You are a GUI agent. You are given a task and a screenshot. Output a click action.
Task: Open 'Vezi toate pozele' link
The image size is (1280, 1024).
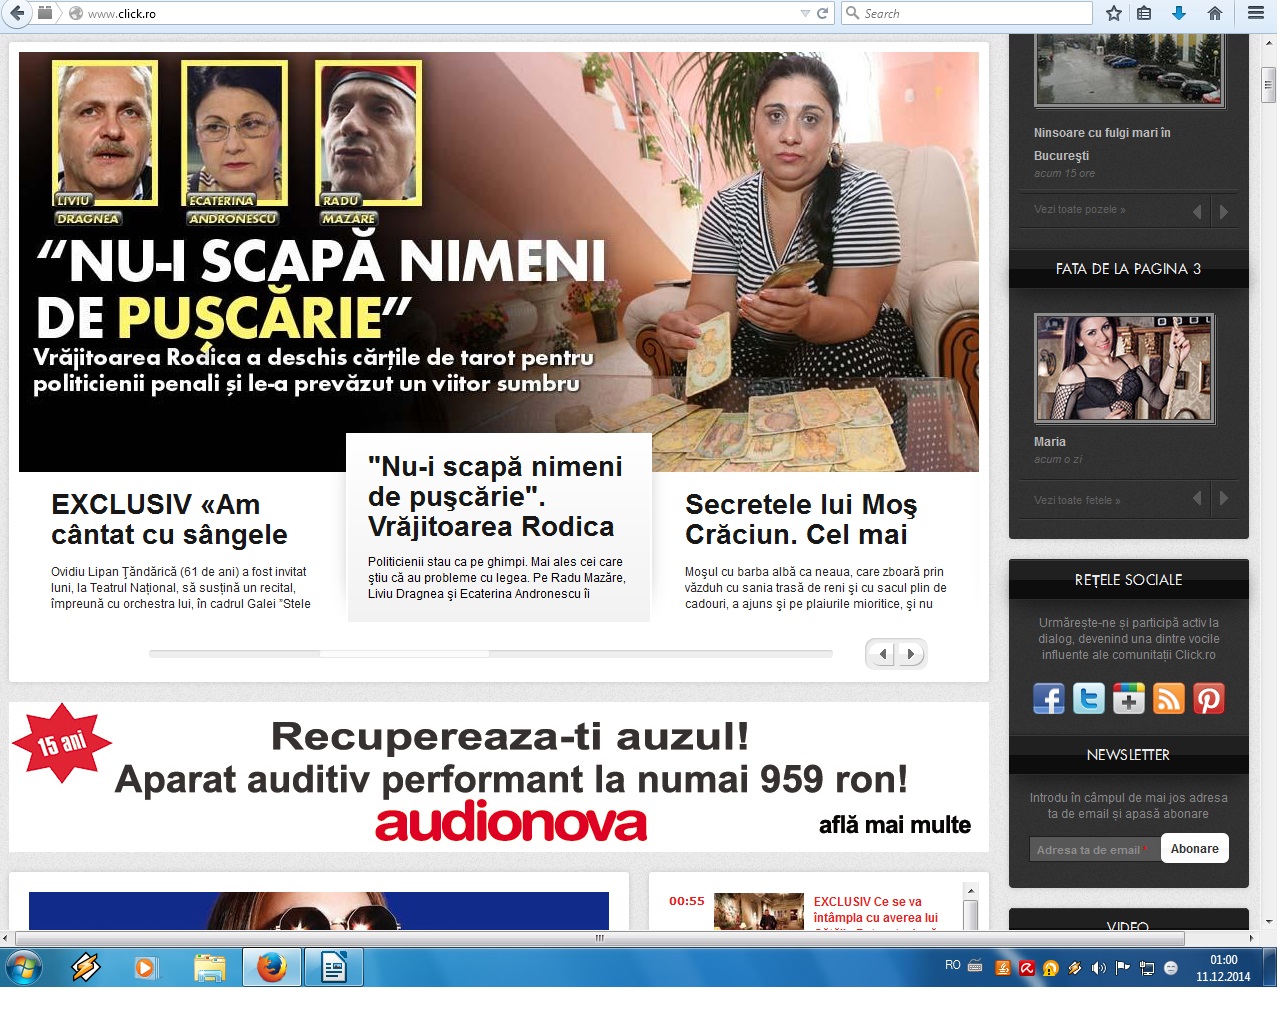[1079, 210]
